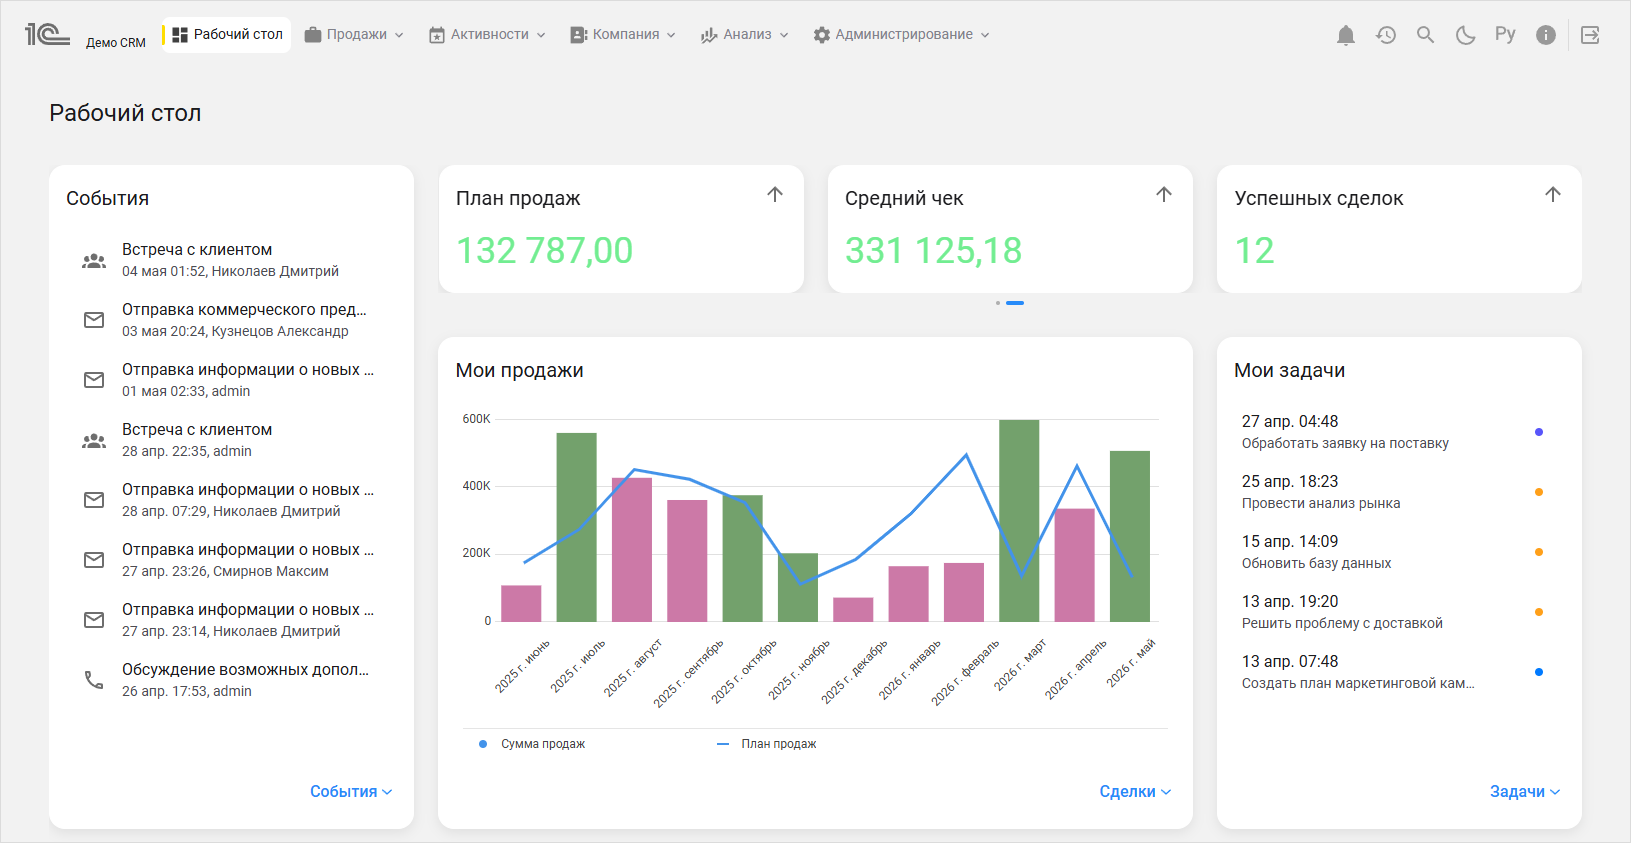This screenshot has width=1631, height=843.
Task: Open Рабочий стол tab
Action: pyautogui.click(x=227, y=35)
